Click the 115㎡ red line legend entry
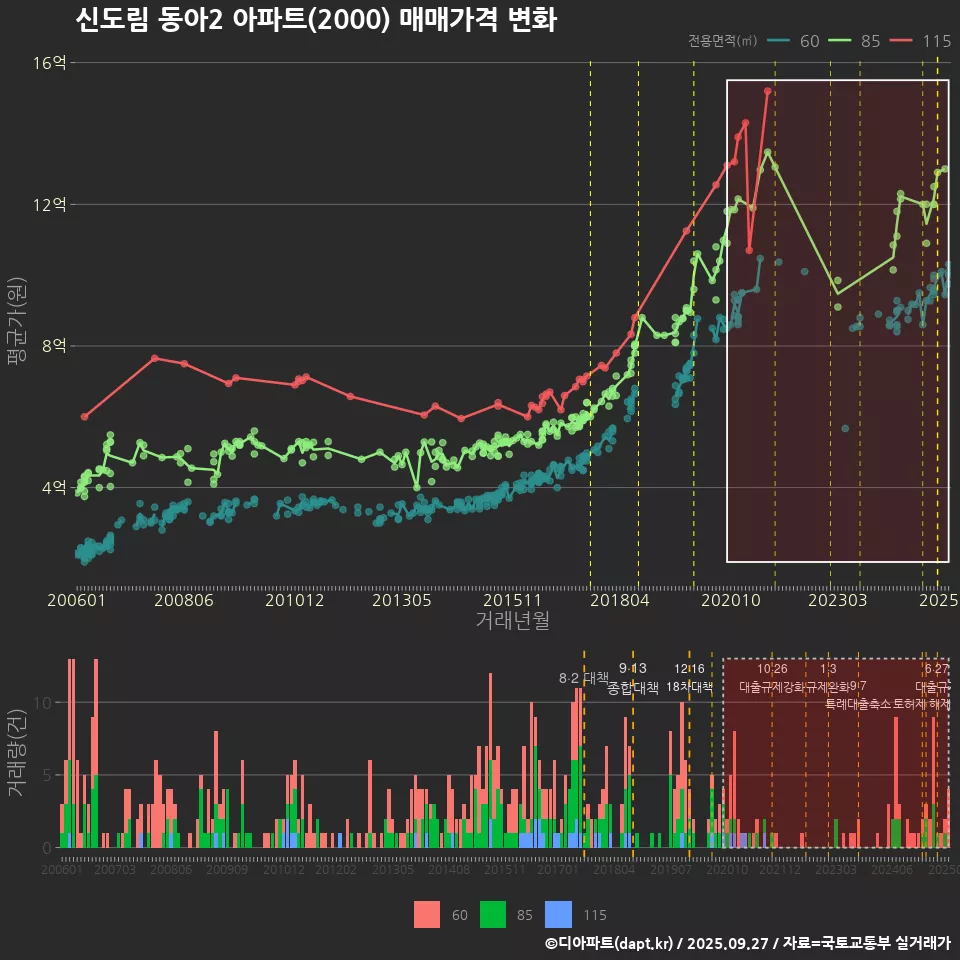Viewport: 960px width, 960px height. [922, 41]
